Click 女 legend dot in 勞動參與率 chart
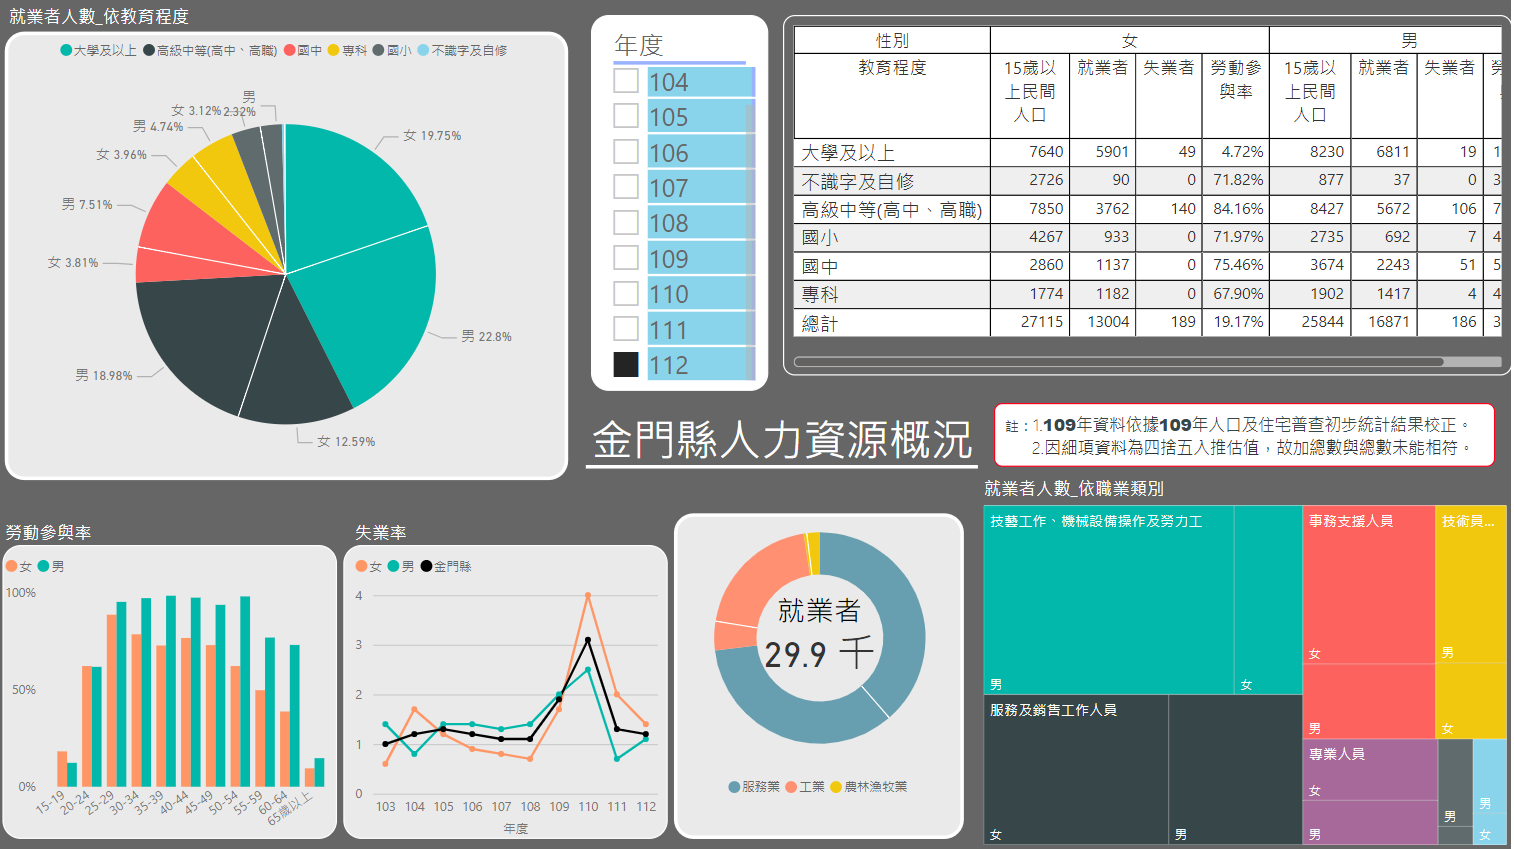Image resolution: width=1514 pixels, height=849 pixels. coord(12,566)
